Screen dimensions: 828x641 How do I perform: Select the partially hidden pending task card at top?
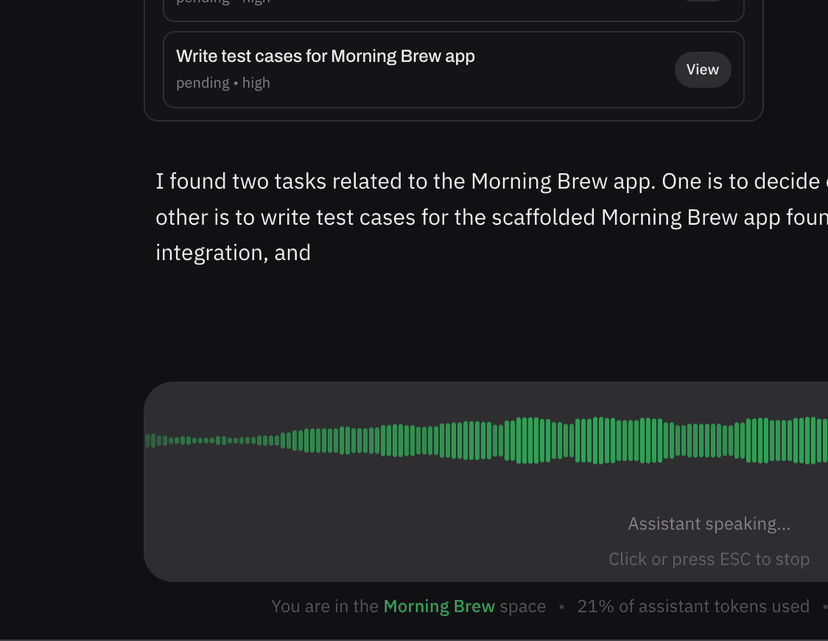click(453, 8)
